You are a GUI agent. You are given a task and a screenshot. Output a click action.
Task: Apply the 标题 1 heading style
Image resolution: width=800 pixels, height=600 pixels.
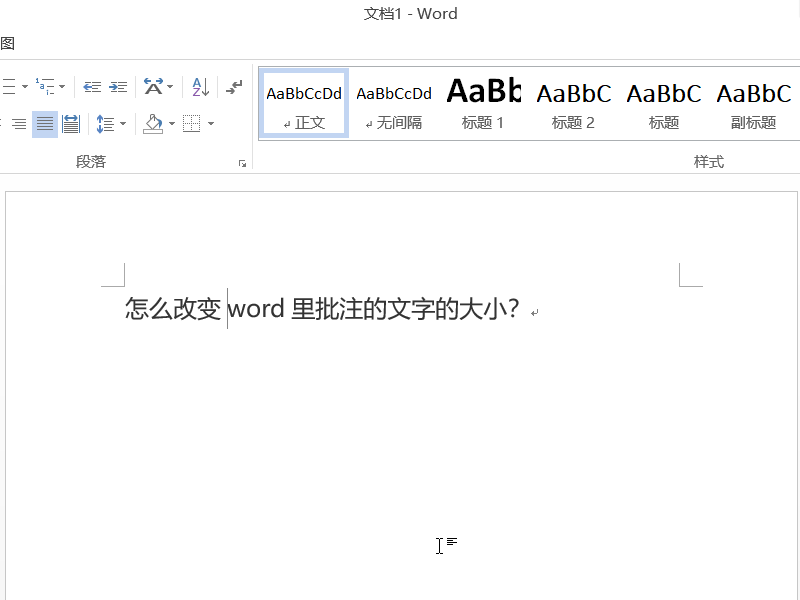pyautogui.click(x=483, y=104)
